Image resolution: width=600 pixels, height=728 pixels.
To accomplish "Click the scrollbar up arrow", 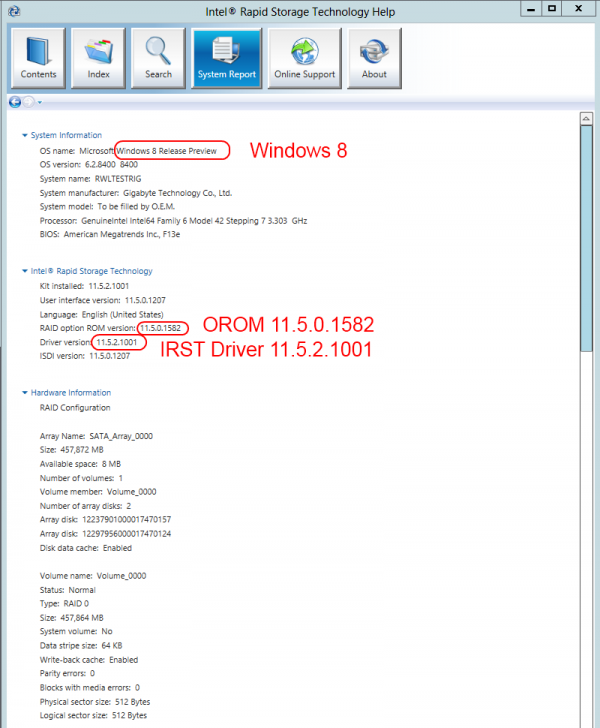I will (586, 118).
